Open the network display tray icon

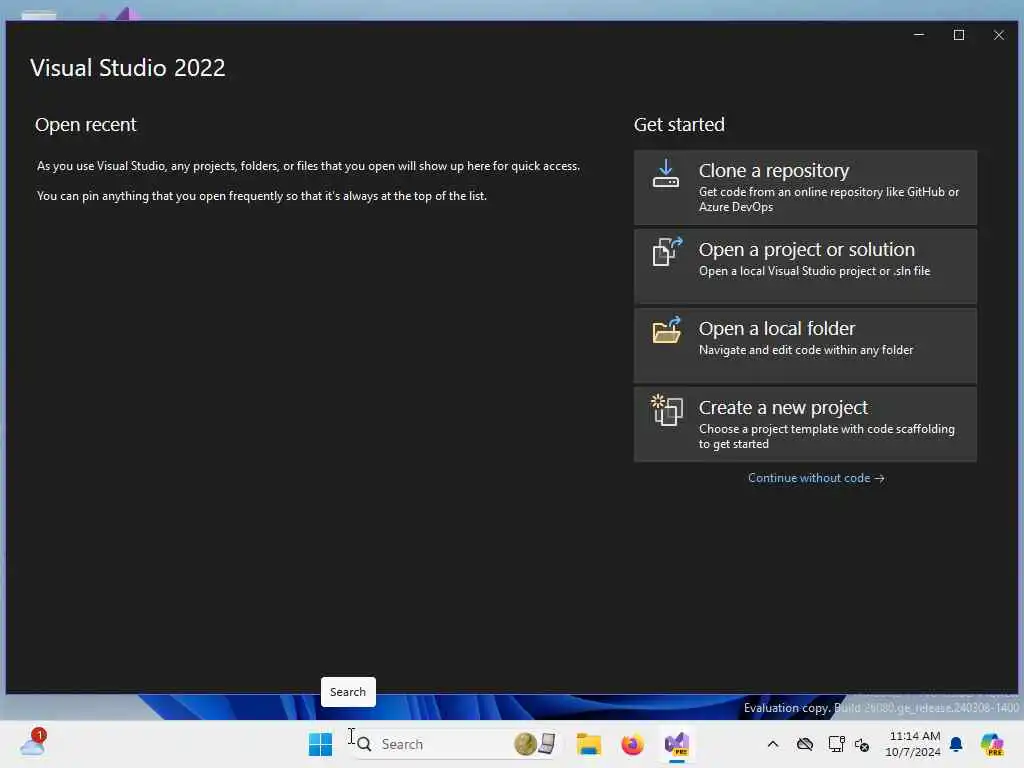(x=837, y=744)
